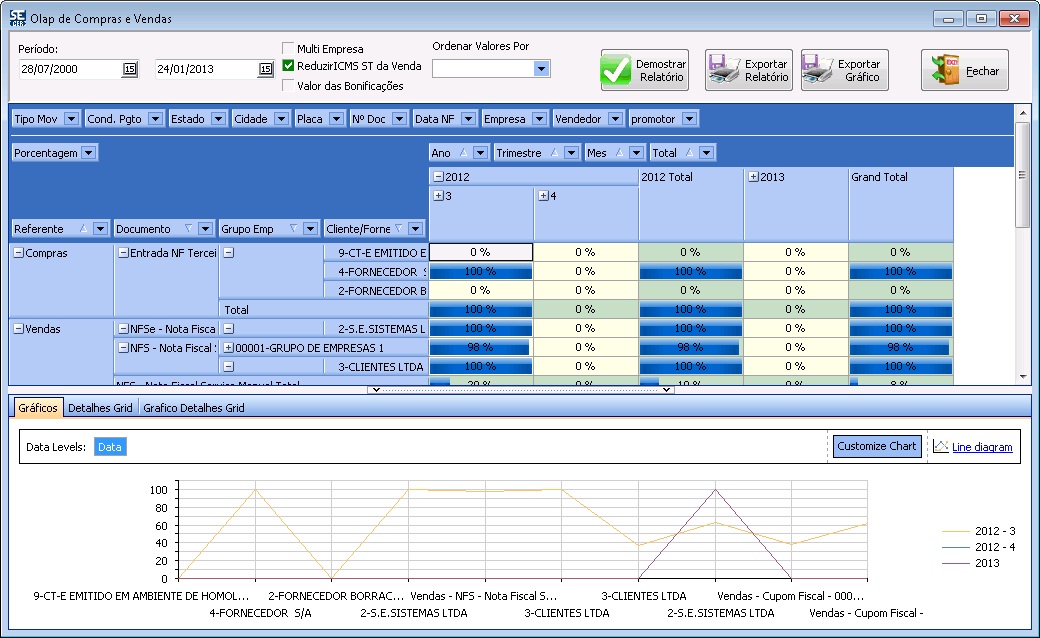1040x638 pixels.
Task: Click the Exportar Gráfico printer icon
Action: pyautogui.click(x=819, y=71)
